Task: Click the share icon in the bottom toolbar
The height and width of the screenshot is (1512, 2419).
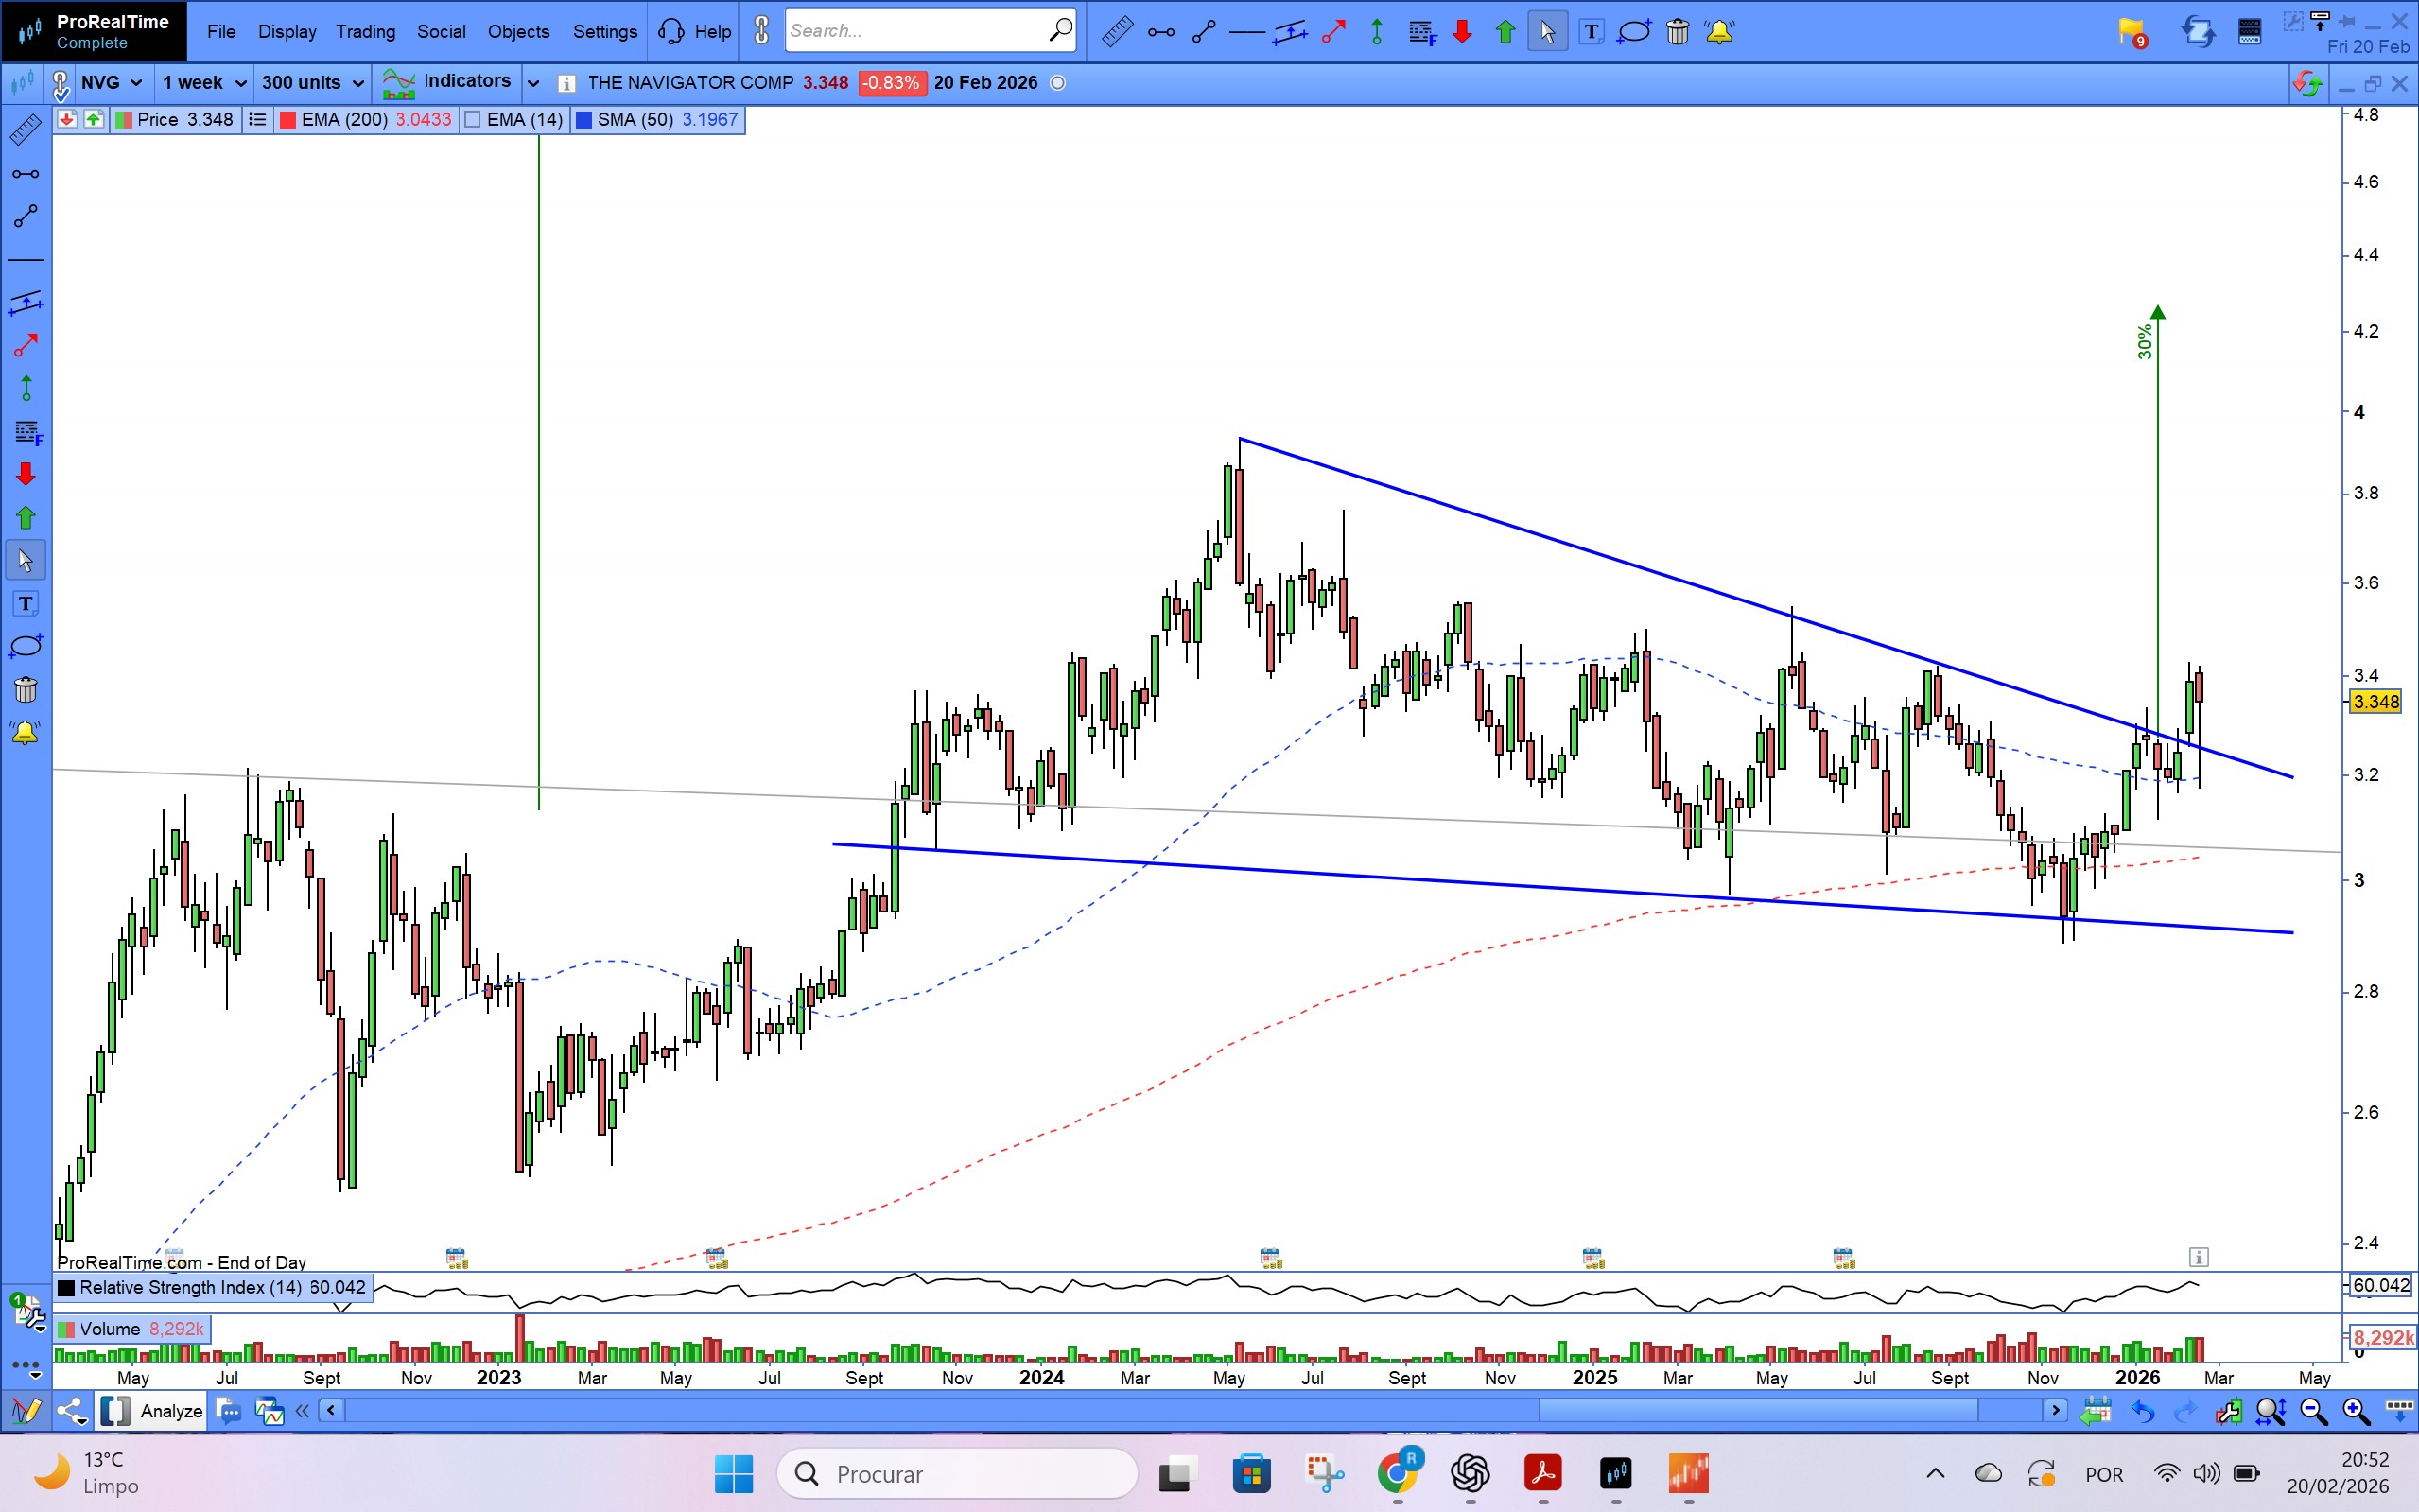Action: pos(70,1411)
